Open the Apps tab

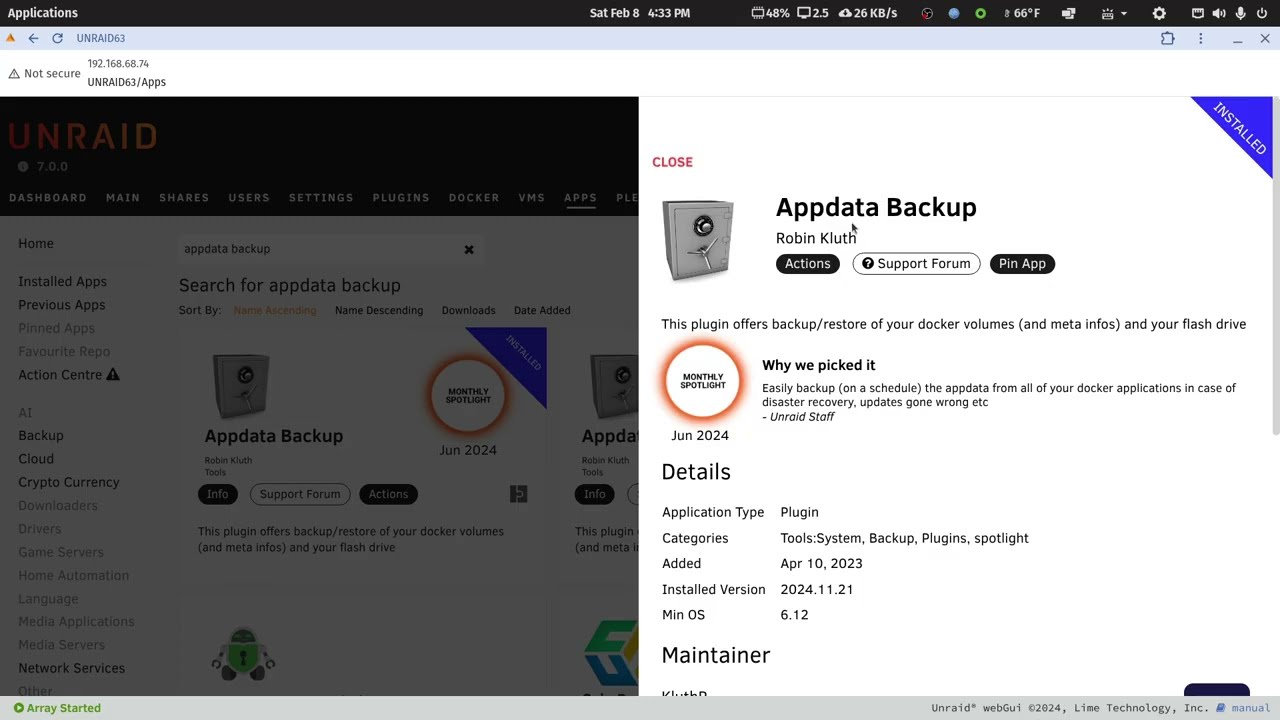pyautogui.click(x=580, y=198)
